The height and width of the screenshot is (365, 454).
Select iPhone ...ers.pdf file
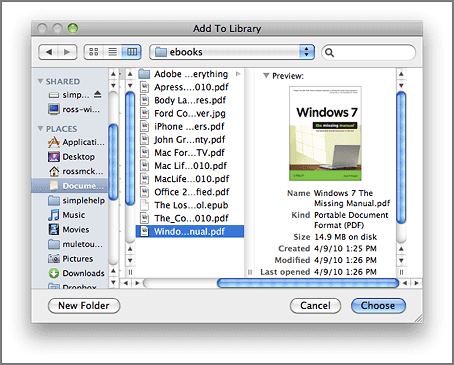[190, 127]
